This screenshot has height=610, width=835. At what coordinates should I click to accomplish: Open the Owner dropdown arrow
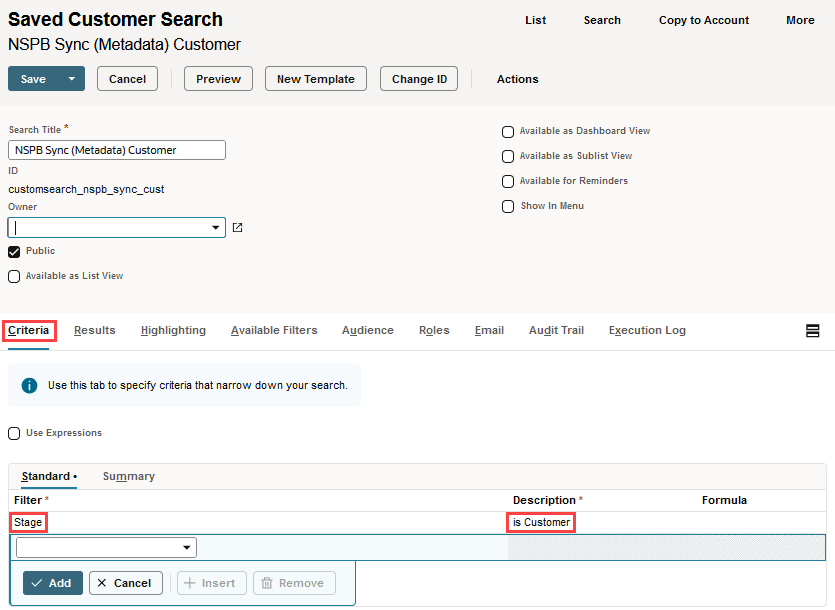pyautogui.click(x=215, y=227)
